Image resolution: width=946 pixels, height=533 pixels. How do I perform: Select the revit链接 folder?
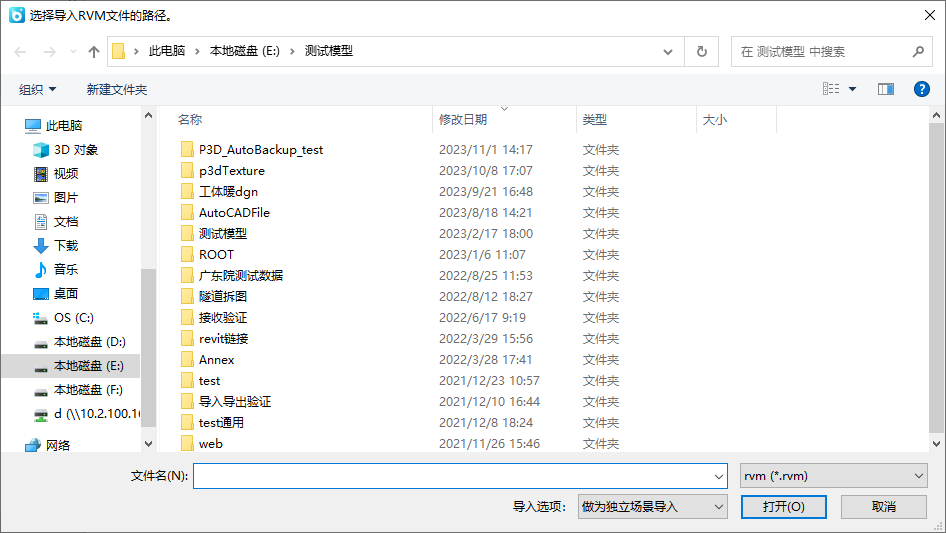click(223, 339)
